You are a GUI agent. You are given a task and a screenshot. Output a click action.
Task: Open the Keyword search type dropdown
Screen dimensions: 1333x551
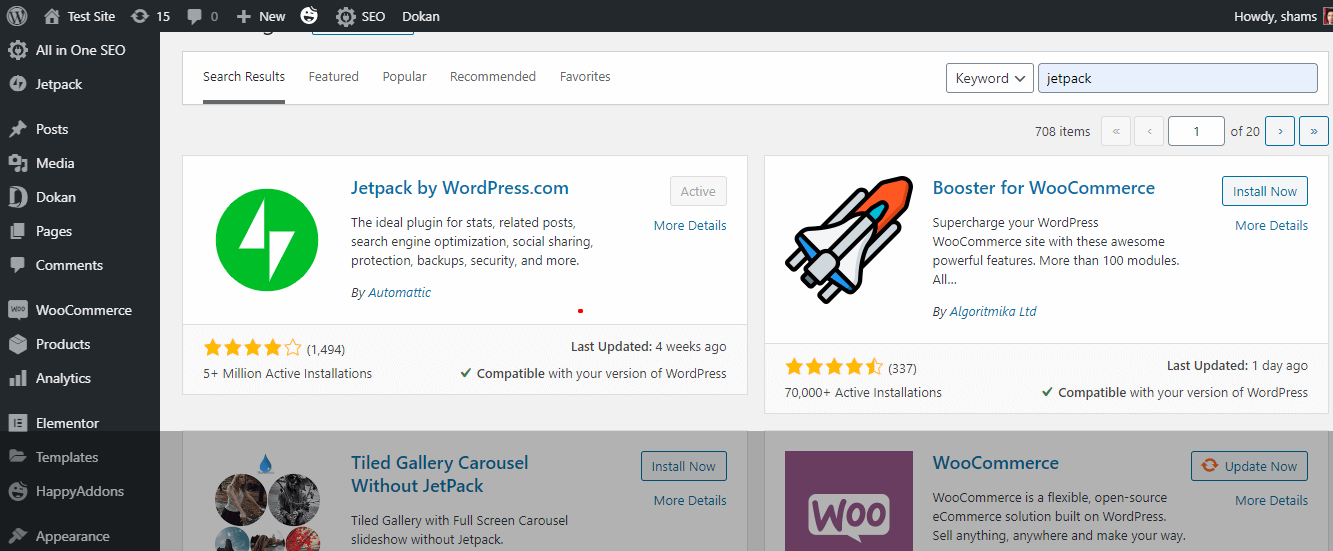click(989, 78)
